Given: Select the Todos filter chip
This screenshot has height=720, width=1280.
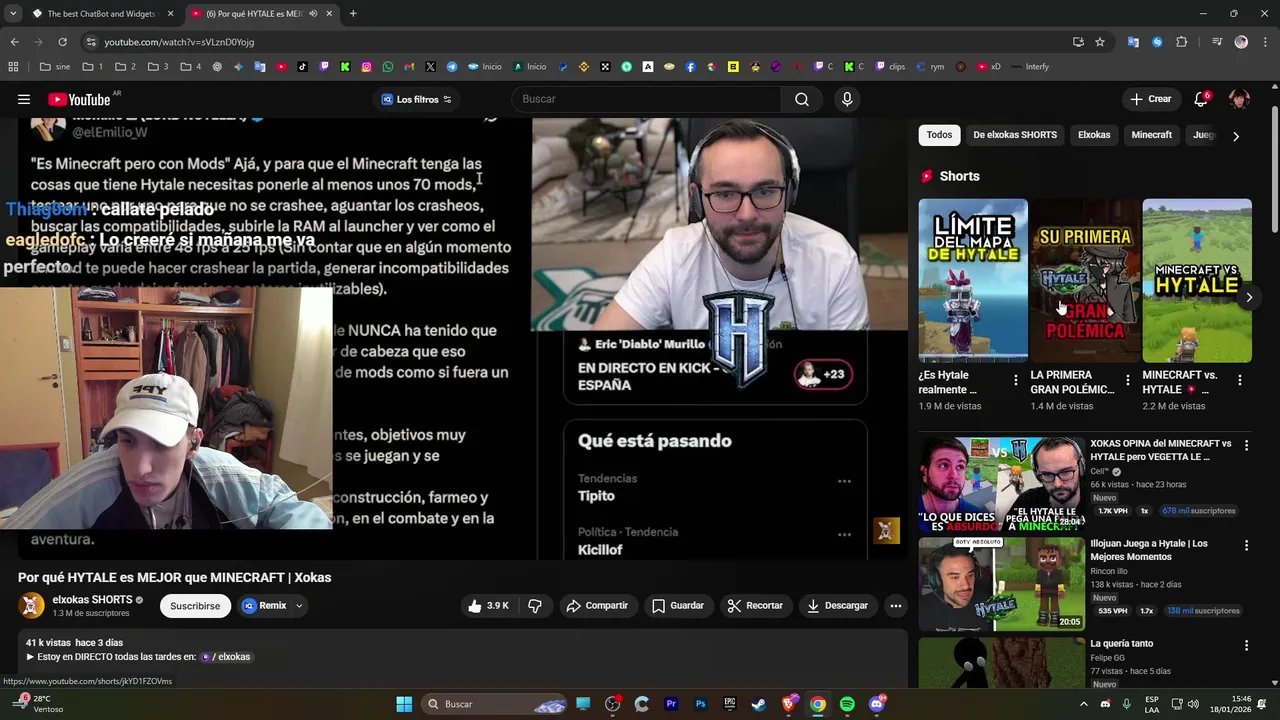Looking at the screenshot, I should [x=939, y=135].
